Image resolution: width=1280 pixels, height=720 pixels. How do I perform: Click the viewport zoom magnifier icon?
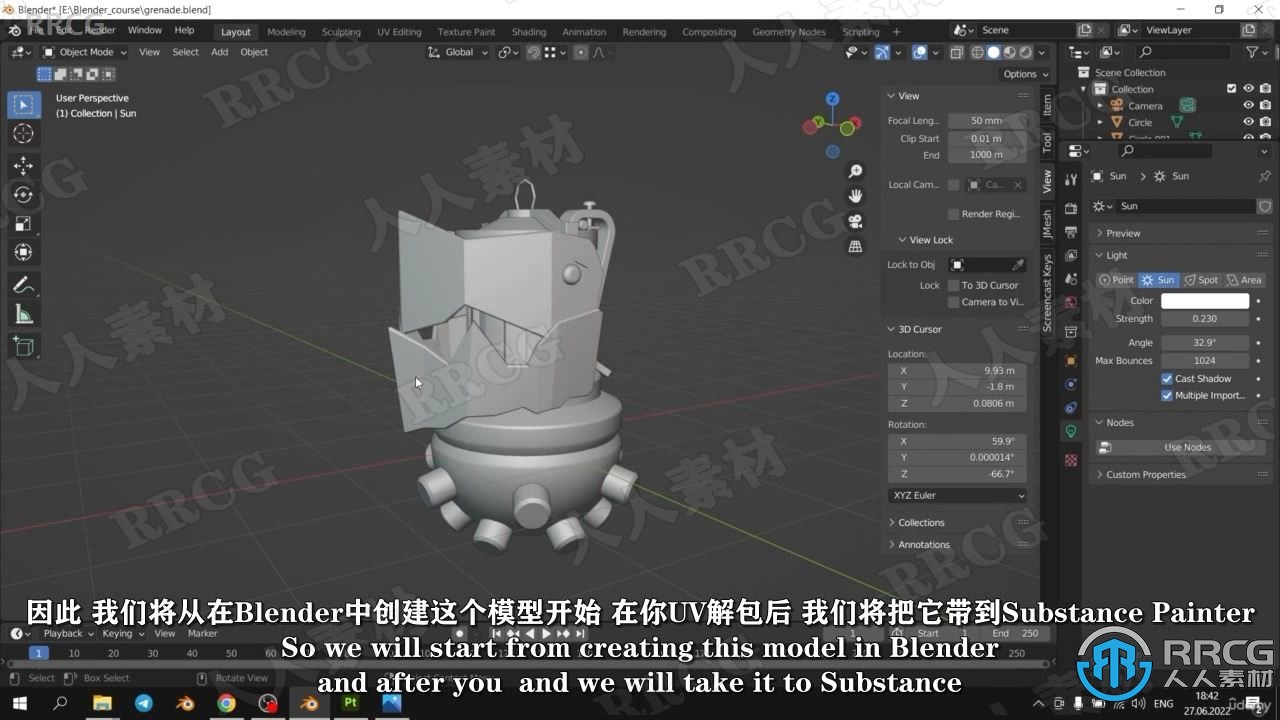[855, 172]
